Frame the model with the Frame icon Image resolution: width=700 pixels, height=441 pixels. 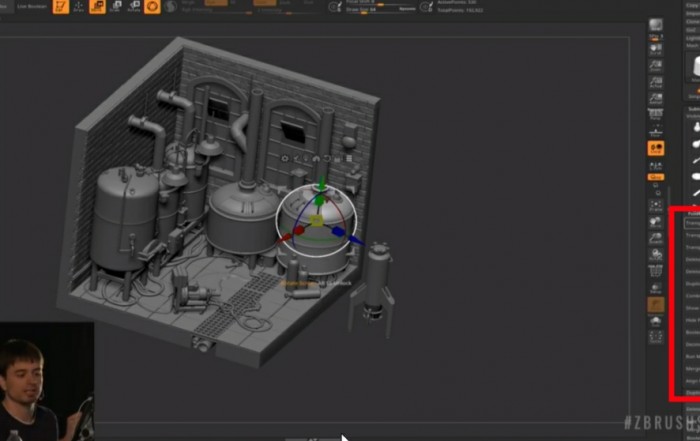coord(656,205)
